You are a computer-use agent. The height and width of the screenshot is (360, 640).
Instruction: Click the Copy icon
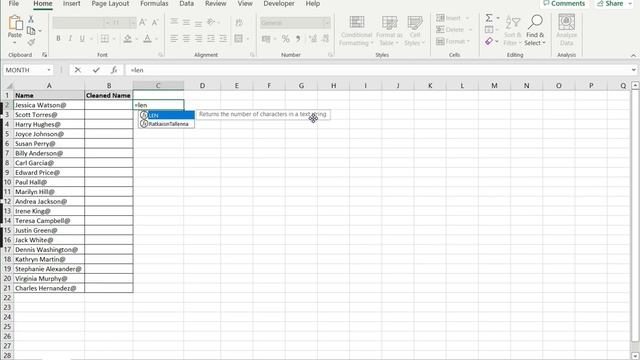(31, 31)
